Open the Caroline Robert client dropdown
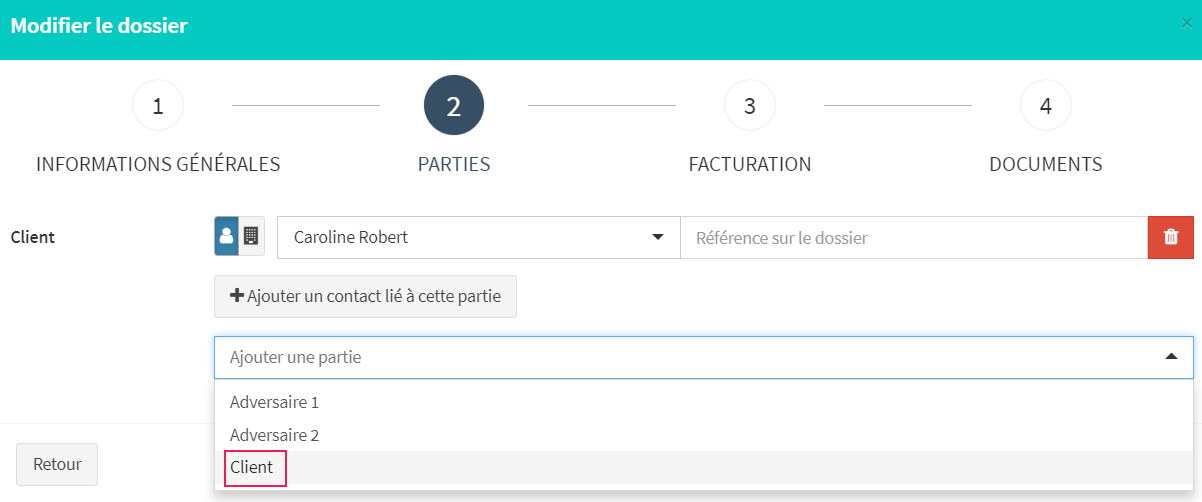 tap(479, 238)
